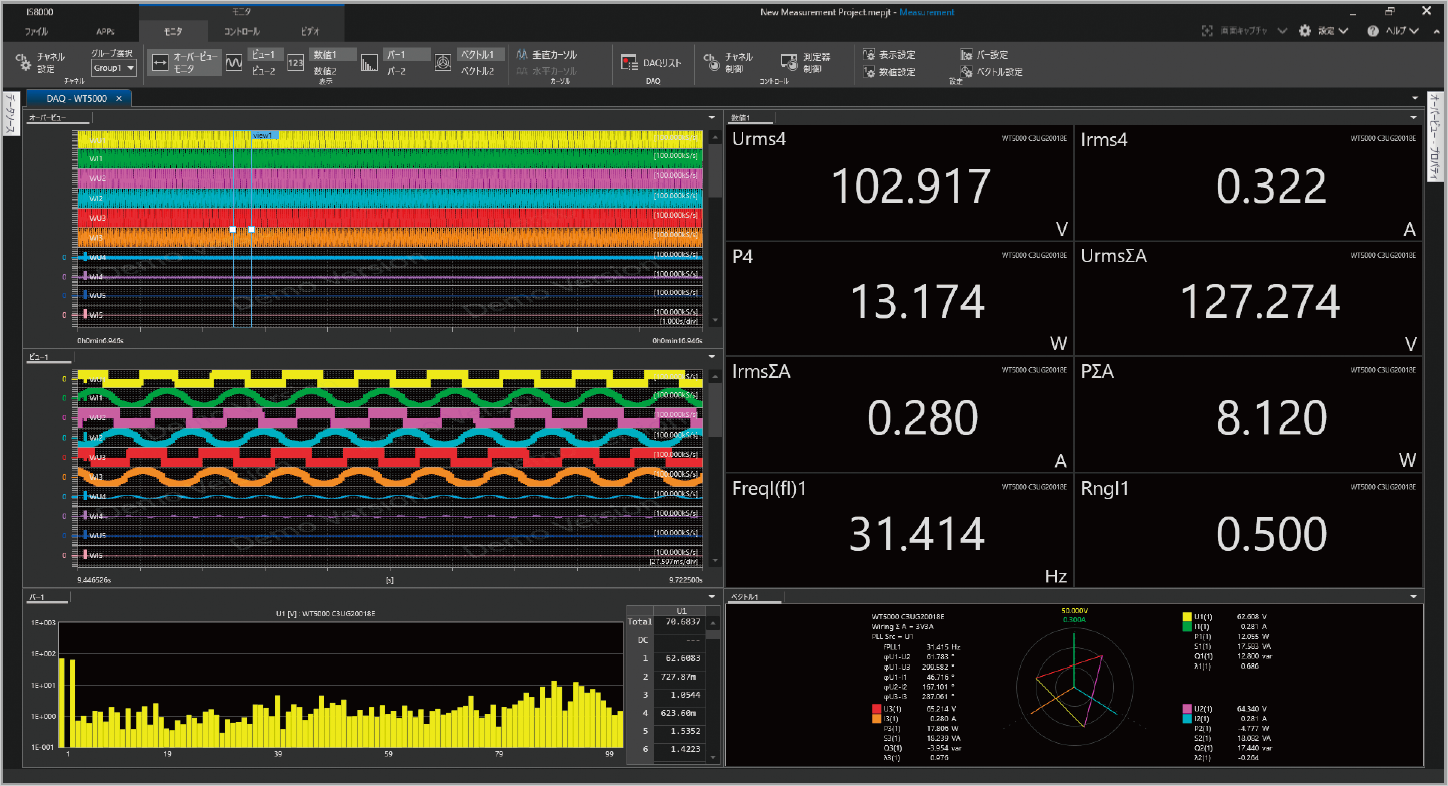Viewport: 1448px width, 786px height.
Task: Open 数値設定 numeric settings
Action: 889,72
